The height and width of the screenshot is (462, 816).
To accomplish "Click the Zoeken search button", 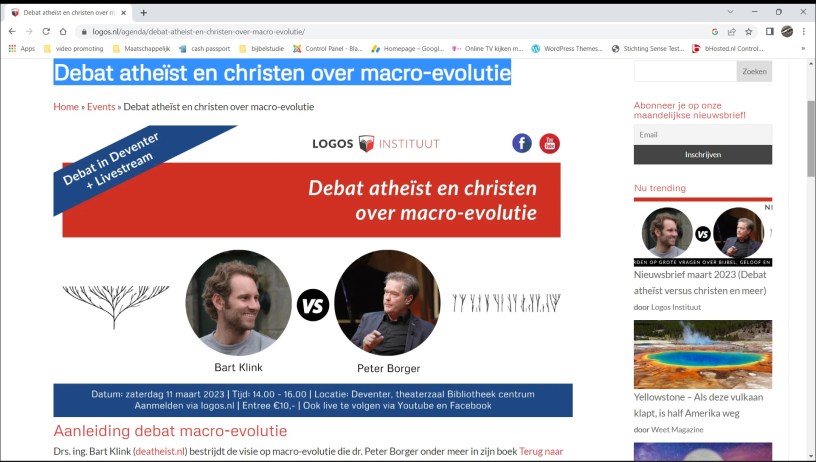I will pyautogui.click(x=754, y=71).
